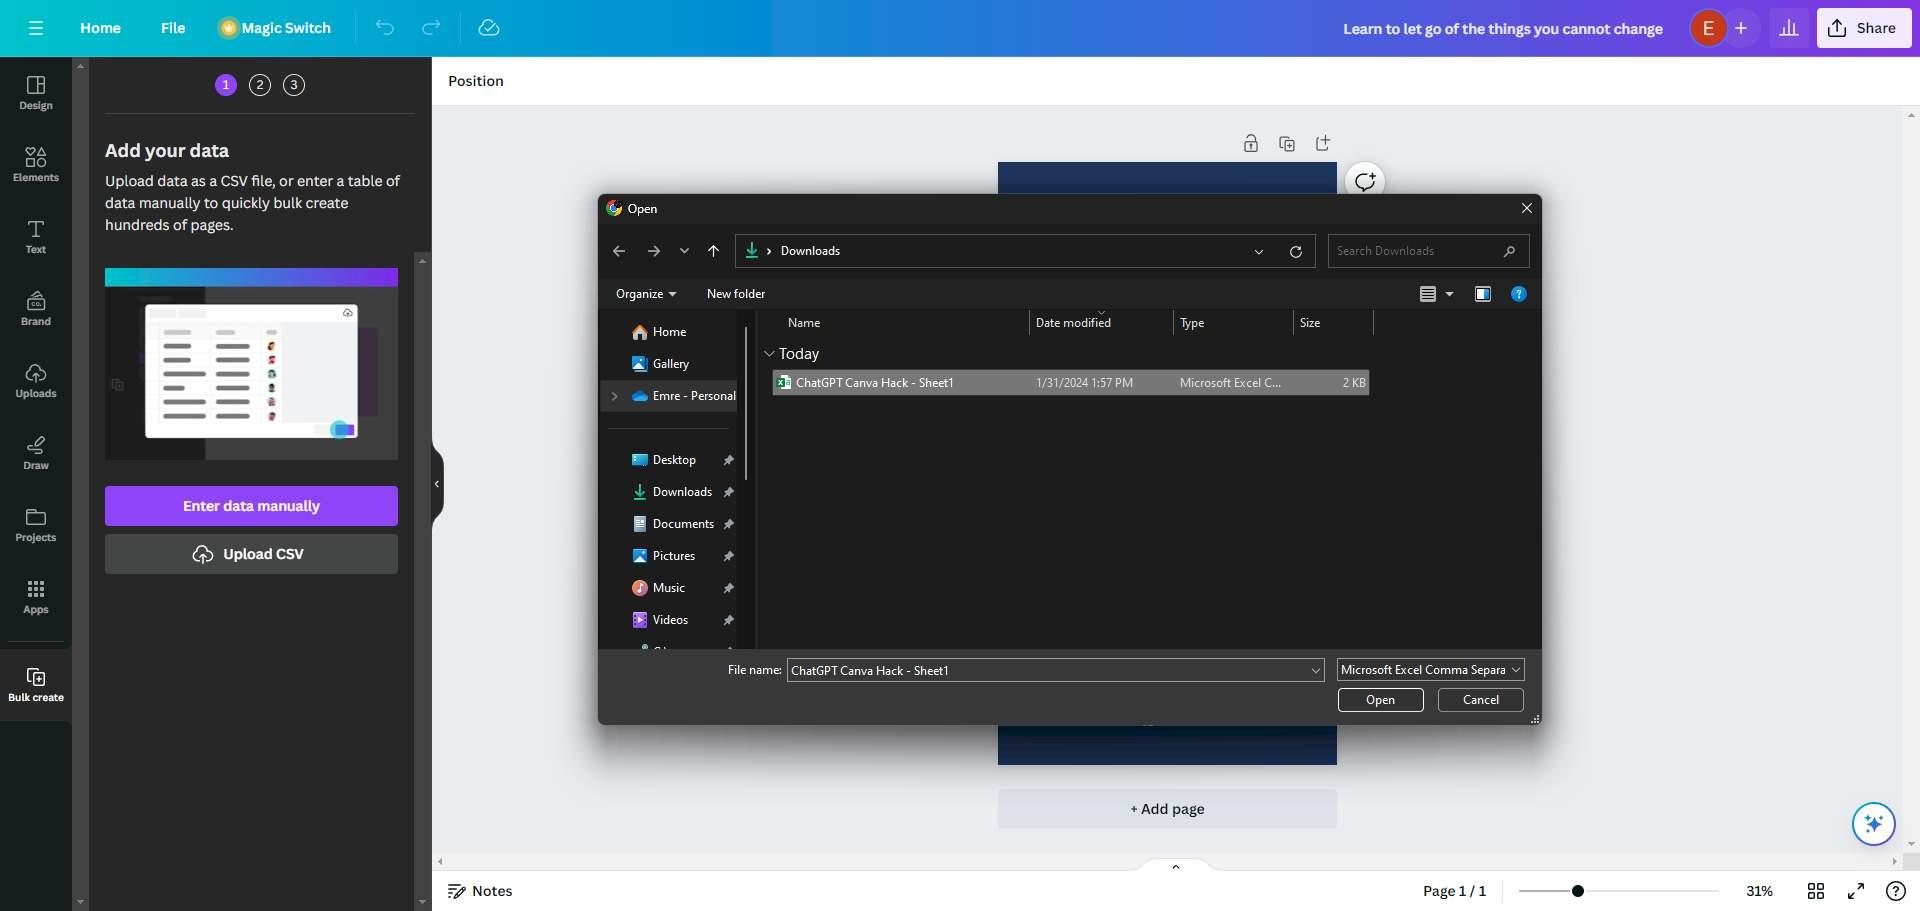The width and height of the screenshot is (1920, 911).
Task: Open the Apps grid panel
Action: (36, 597)
